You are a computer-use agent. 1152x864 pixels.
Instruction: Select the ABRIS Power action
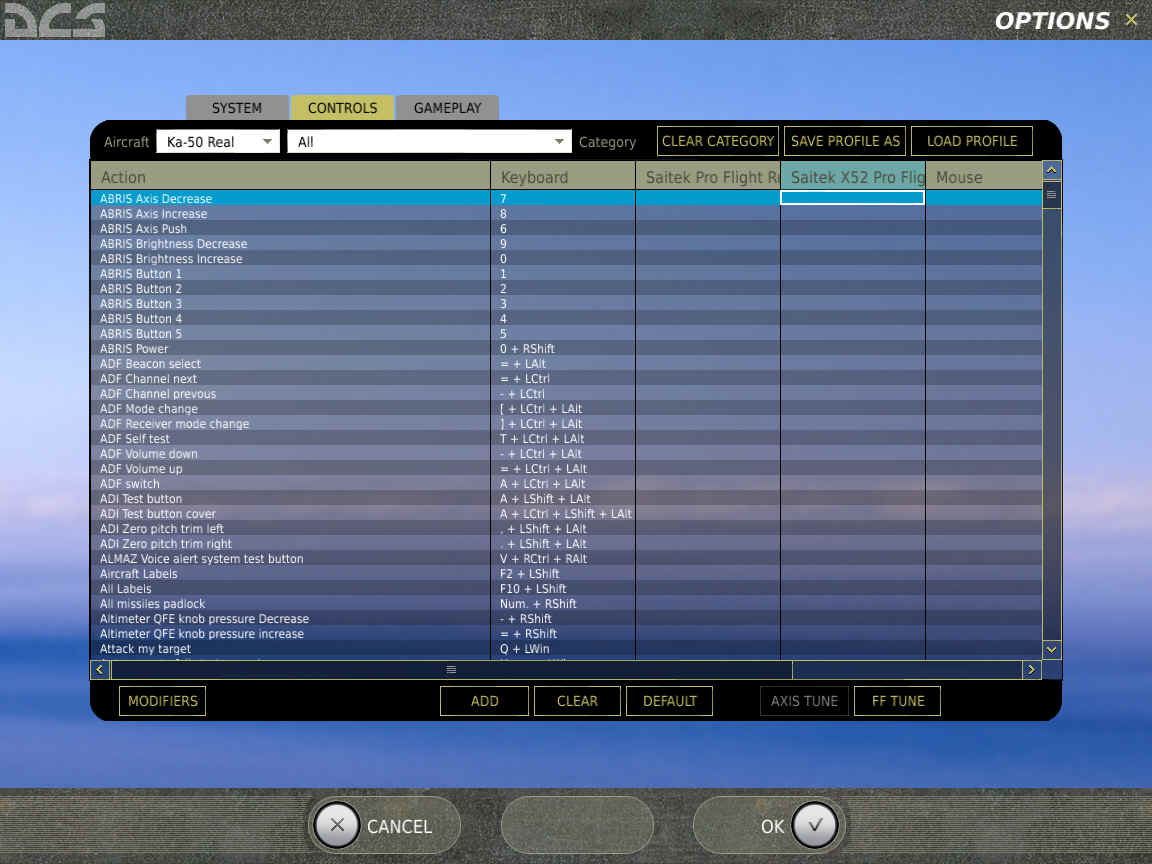(134, 349)
